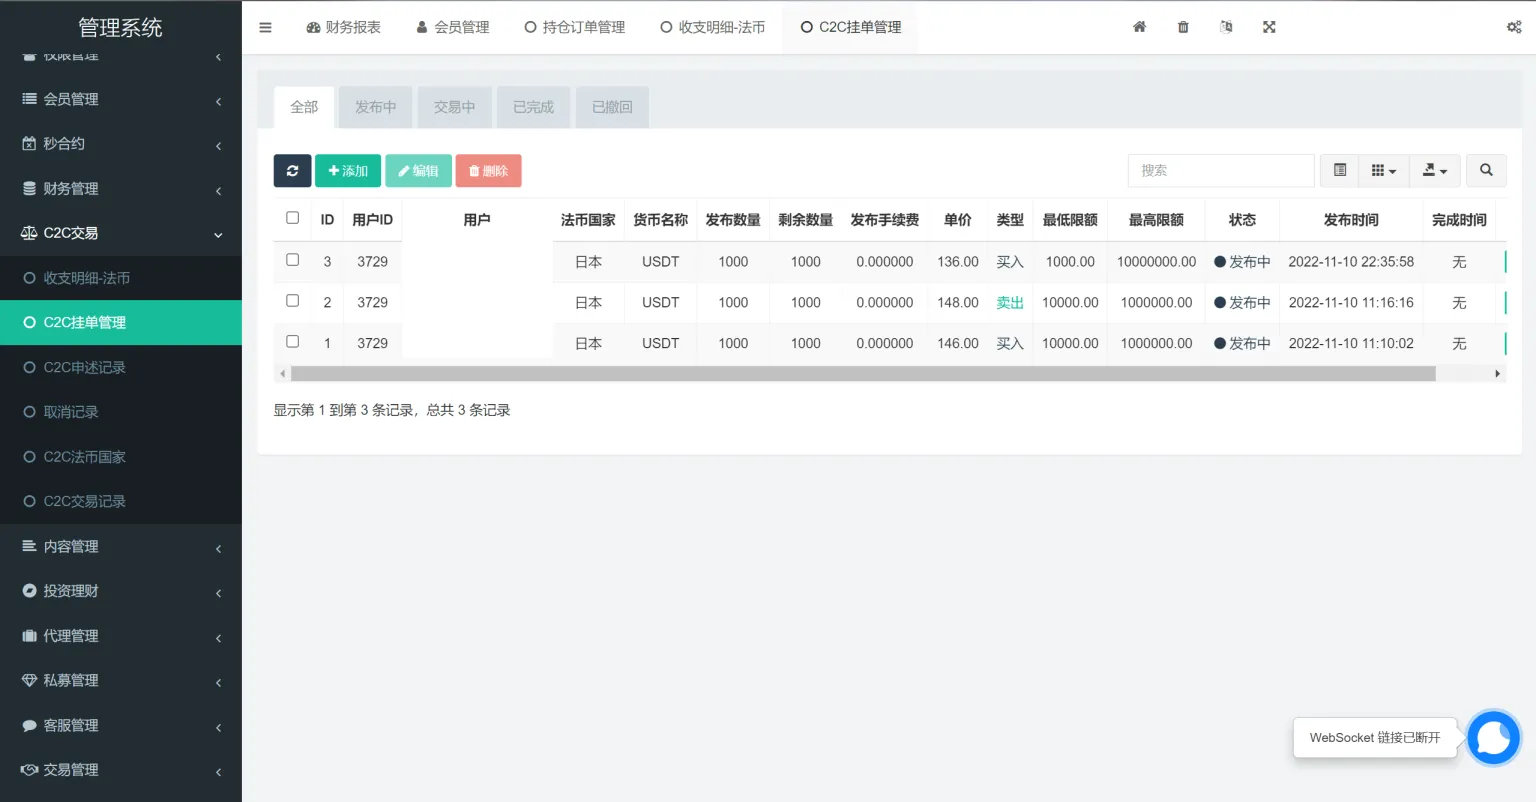Click the 搜索 search input field

(1220, 170)
